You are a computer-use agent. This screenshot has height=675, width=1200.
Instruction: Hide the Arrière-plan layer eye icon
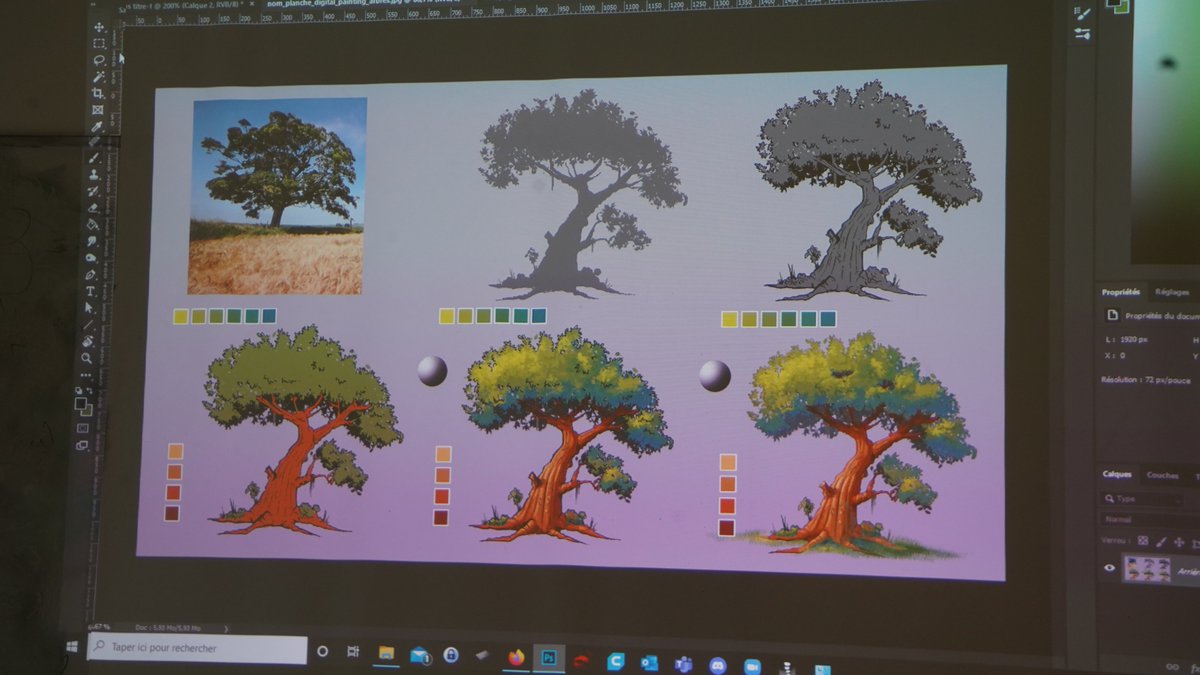pos(1109,569)
